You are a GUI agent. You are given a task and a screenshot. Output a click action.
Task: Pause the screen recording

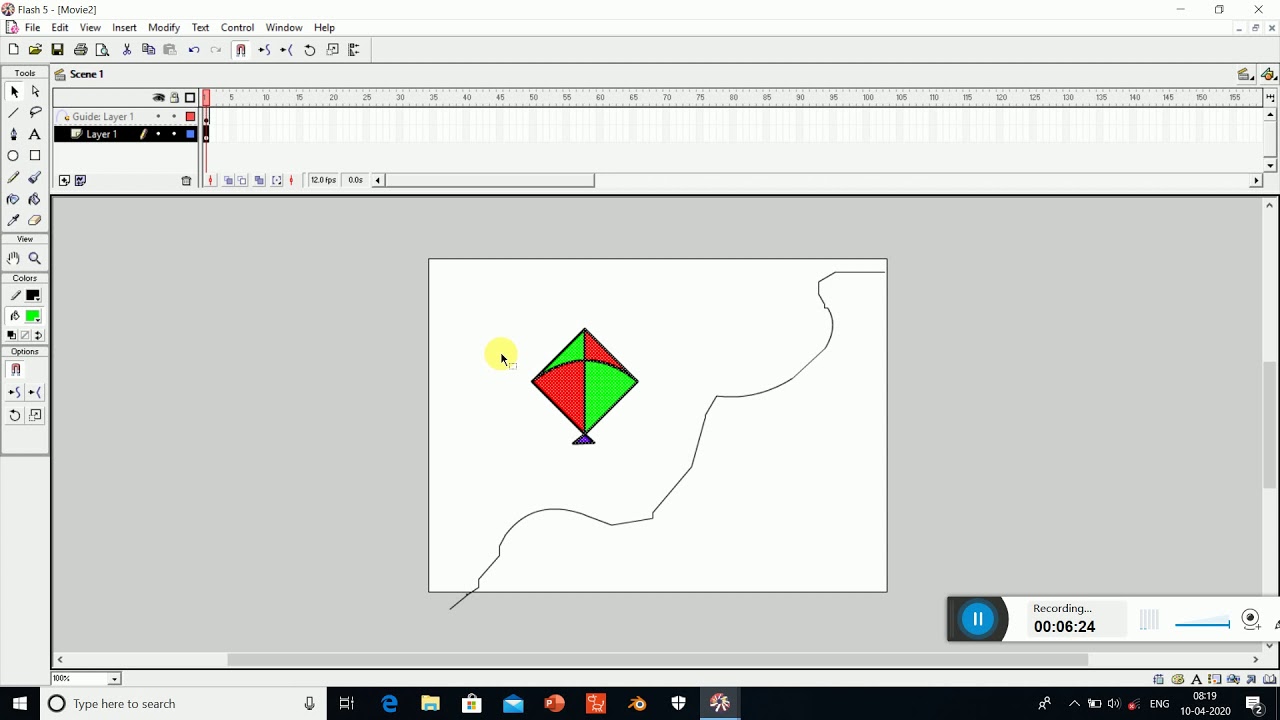click(978, 619)
